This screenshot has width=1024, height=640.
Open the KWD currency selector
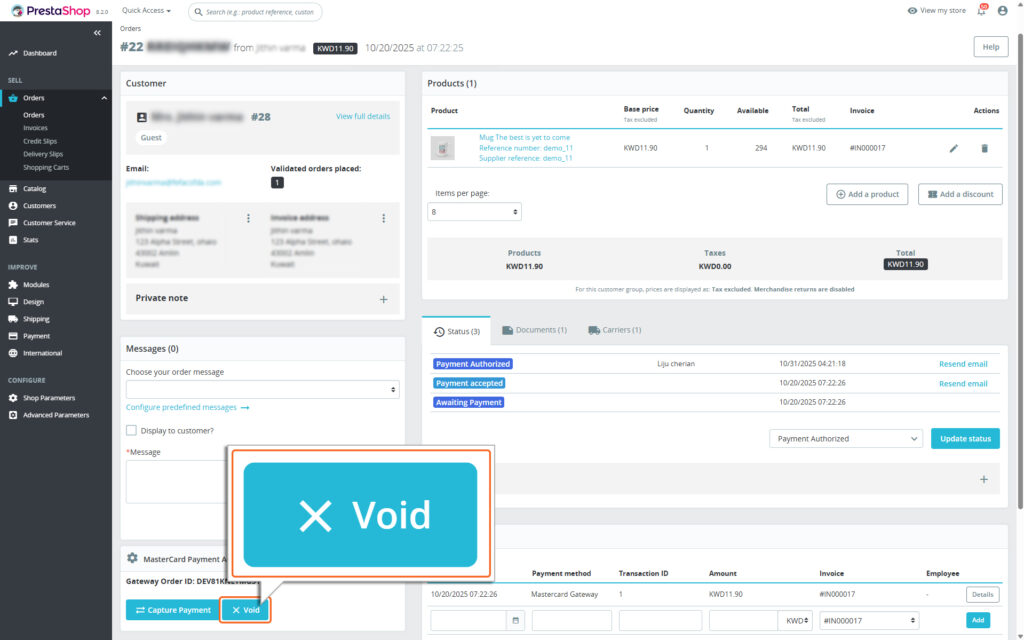point(795,620)
